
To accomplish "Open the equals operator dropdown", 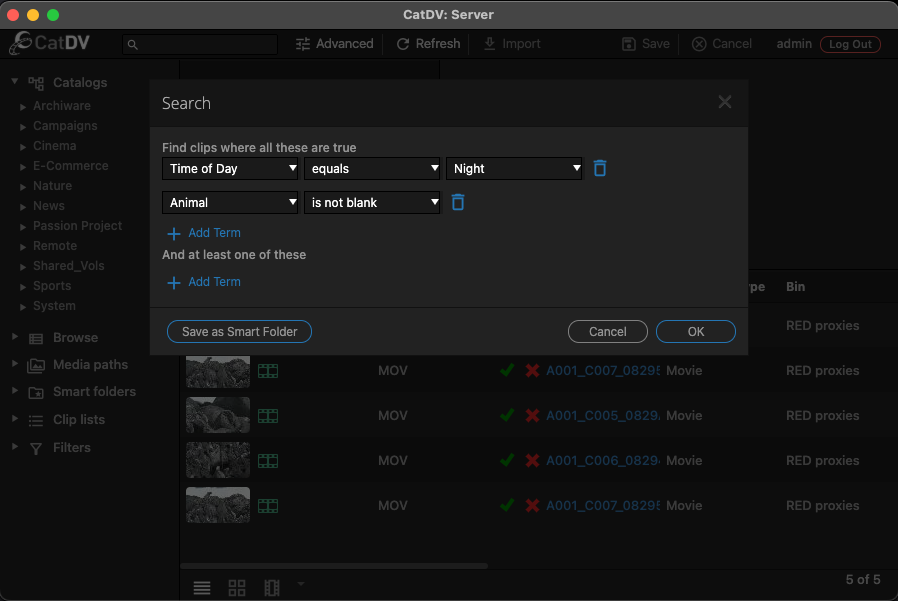I will point(372,168).
